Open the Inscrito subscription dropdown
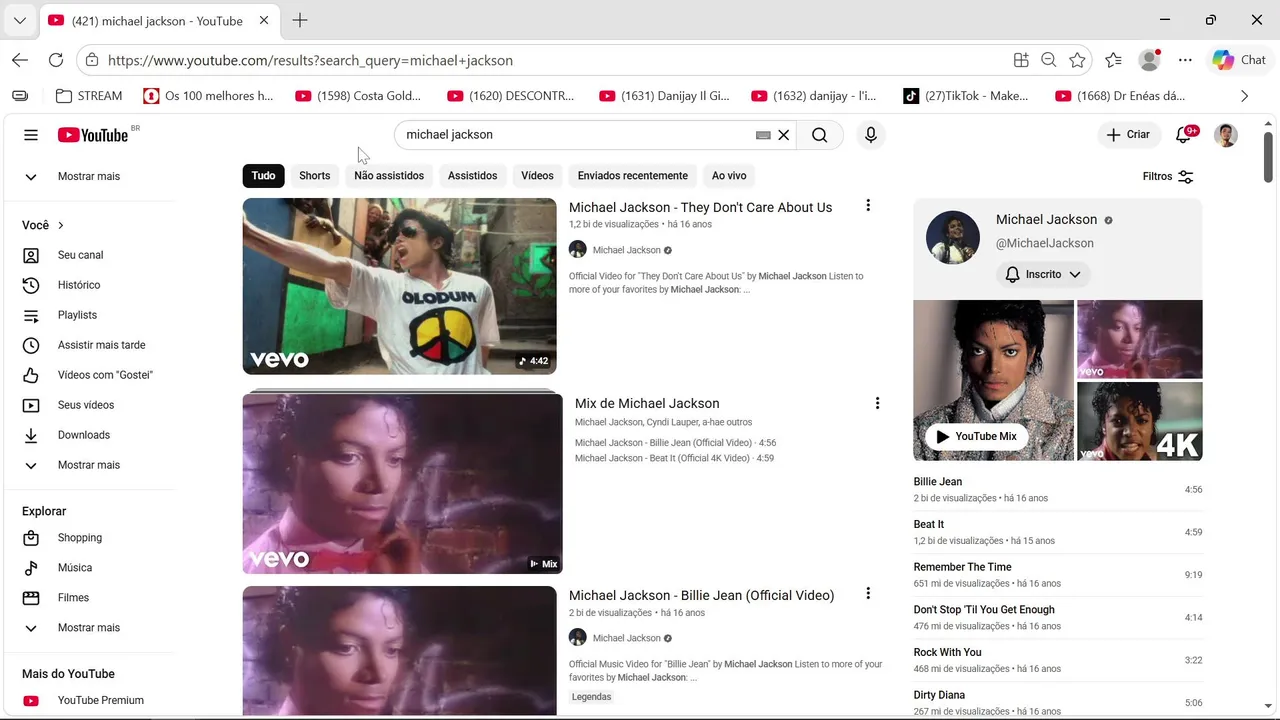 pos(1043,274)
